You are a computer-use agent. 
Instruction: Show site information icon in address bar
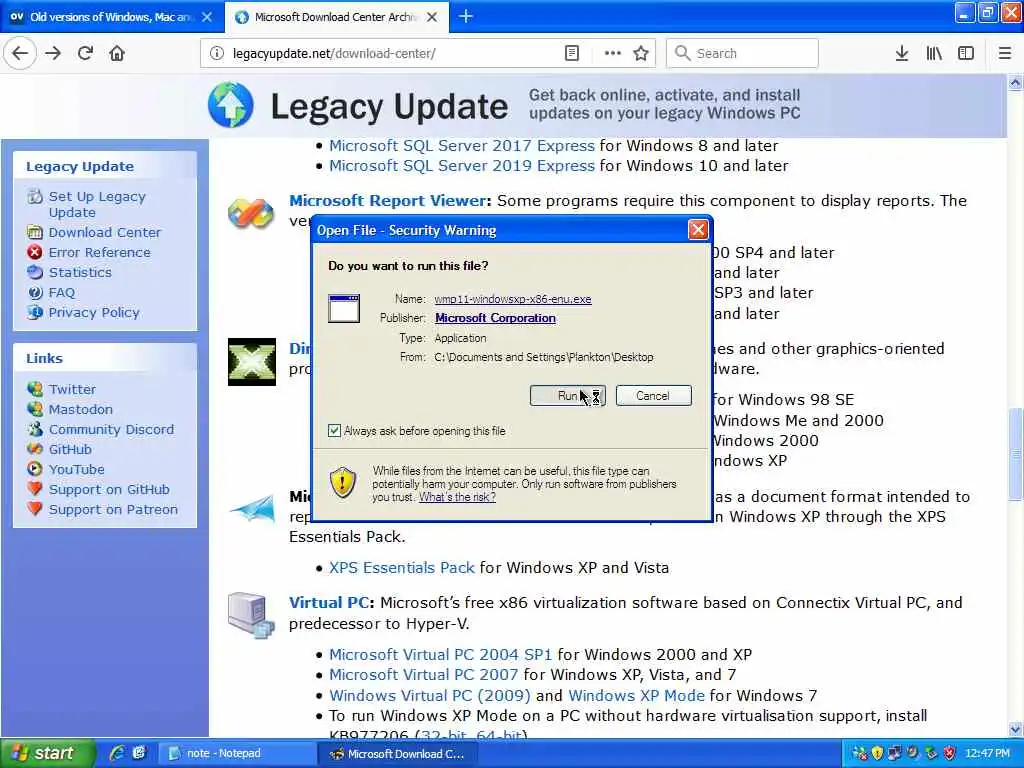pos(217,53)
